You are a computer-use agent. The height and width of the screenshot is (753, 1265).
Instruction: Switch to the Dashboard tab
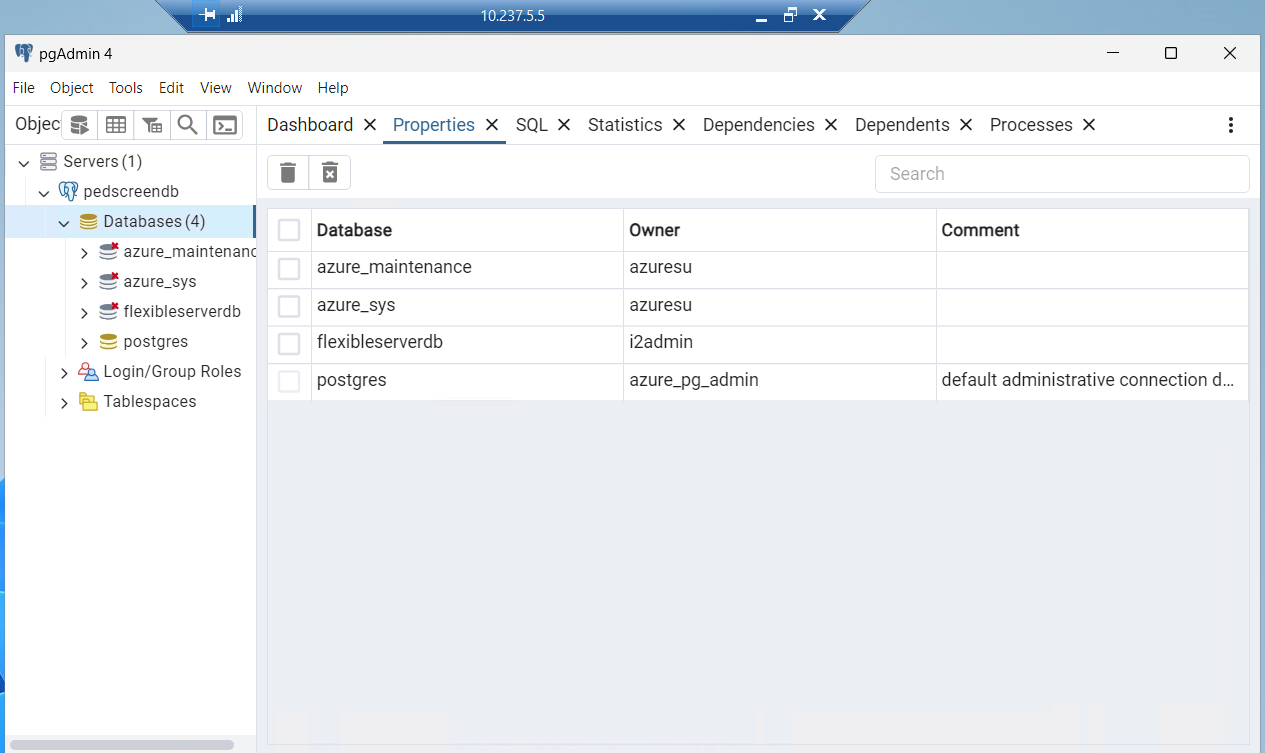pyautogui.click(x=310, y=125)
